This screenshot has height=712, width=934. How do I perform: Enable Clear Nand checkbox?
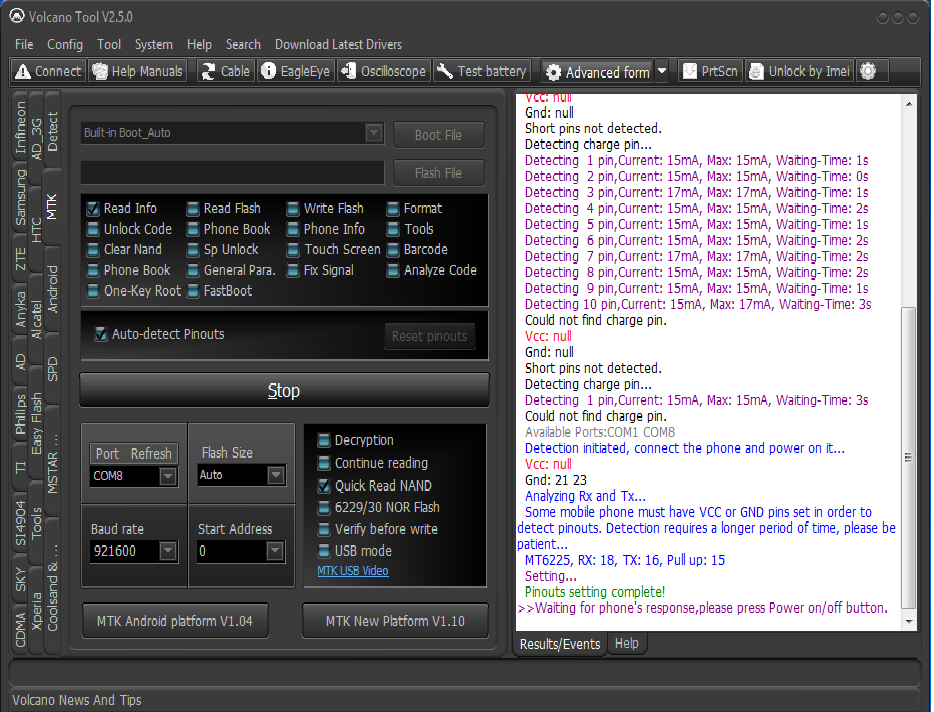(93, 250)
